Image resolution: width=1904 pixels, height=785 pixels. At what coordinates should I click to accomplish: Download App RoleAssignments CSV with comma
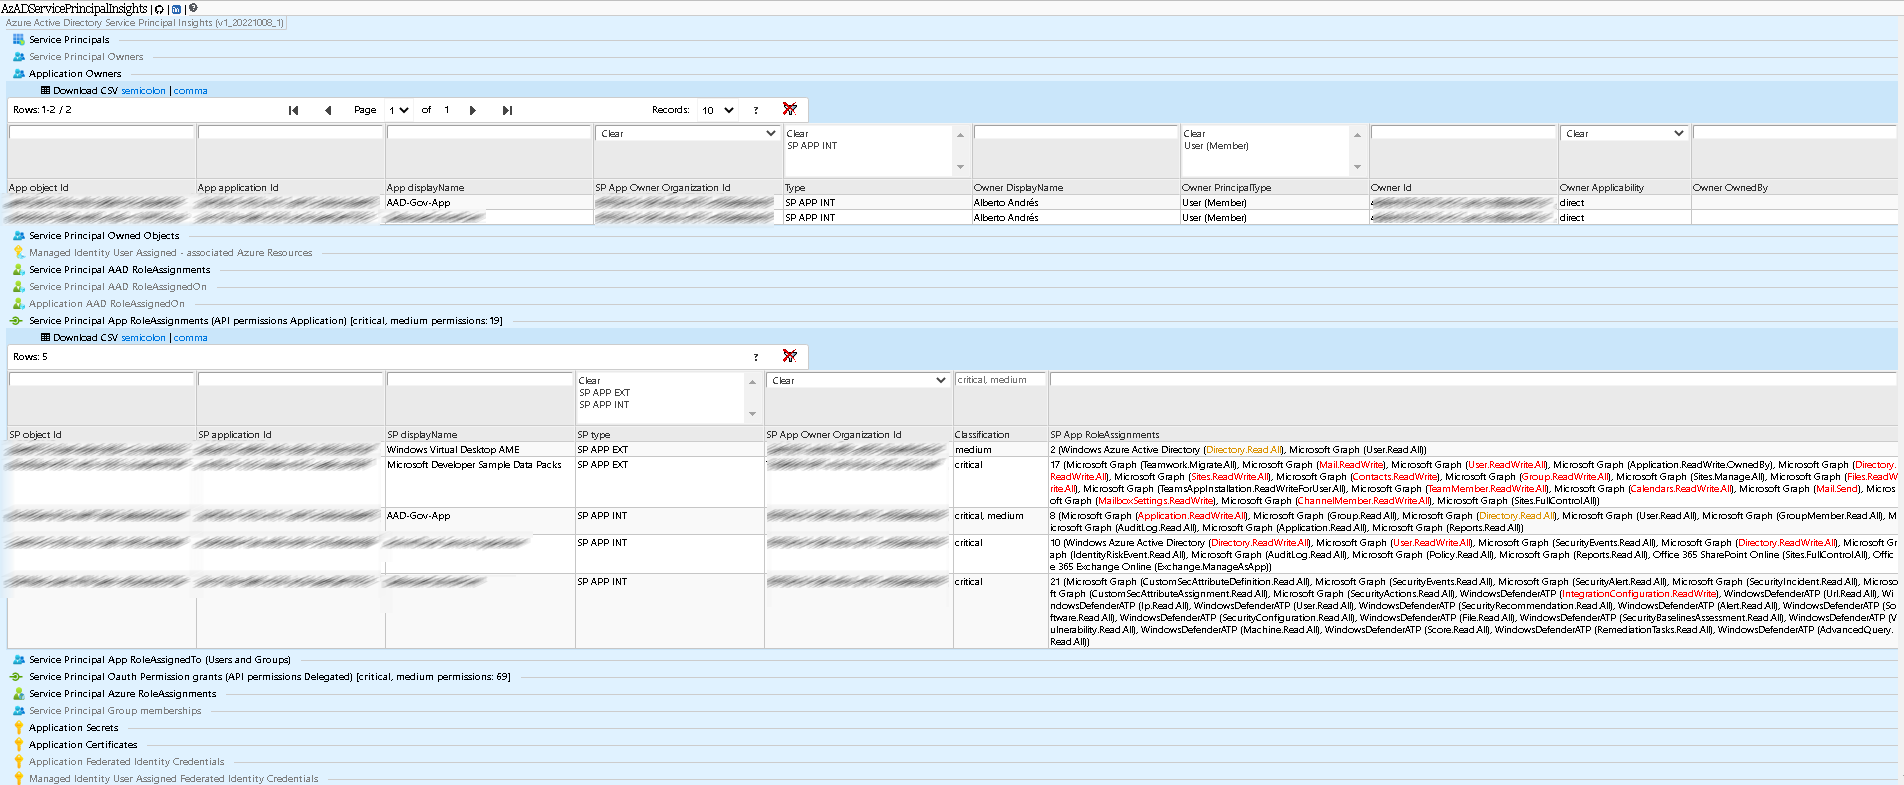190,338
